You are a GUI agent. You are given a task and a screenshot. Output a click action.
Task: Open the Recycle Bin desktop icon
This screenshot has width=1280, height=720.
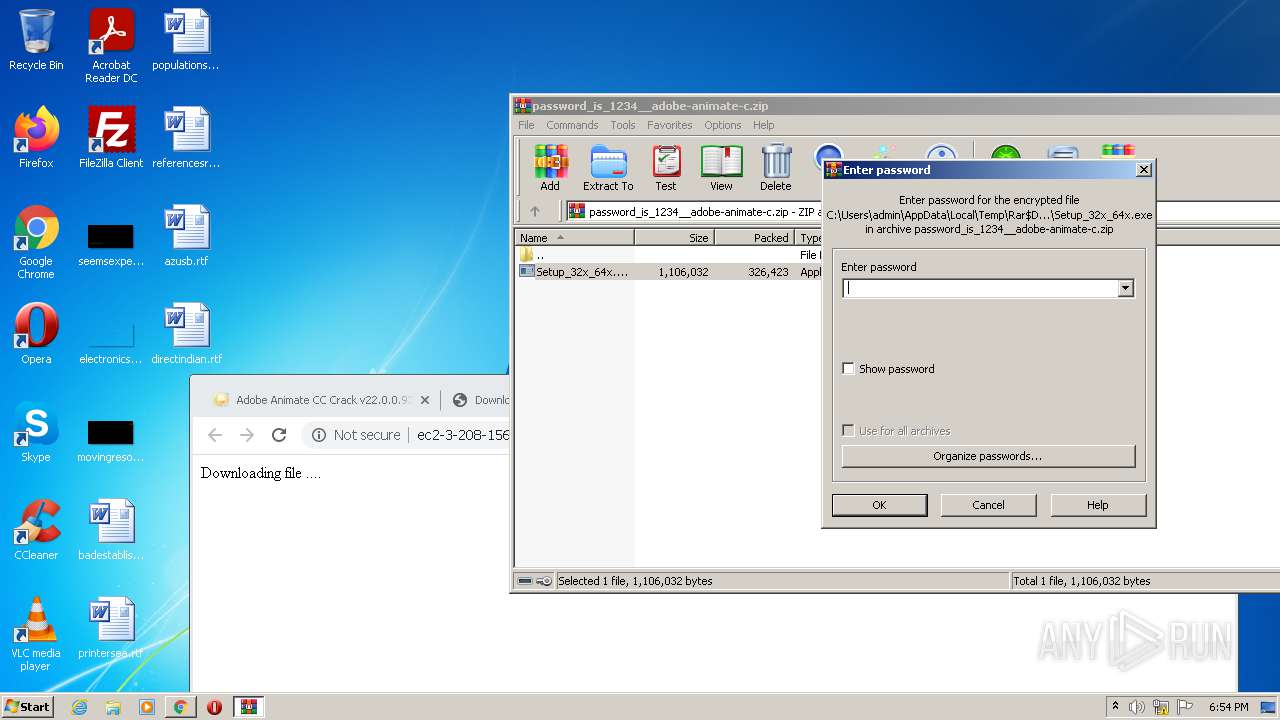(36, 41)
